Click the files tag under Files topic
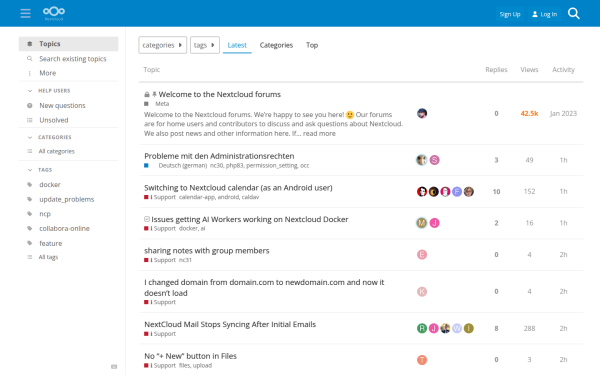 coord(184,365)
